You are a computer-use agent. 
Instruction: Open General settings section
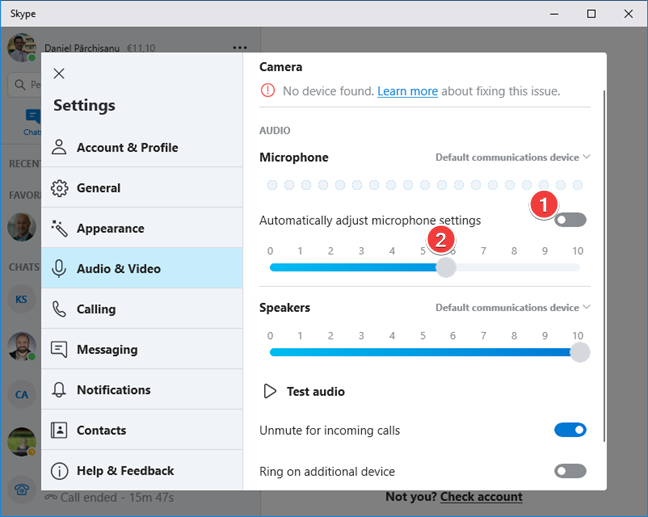[x=142, y=188]
